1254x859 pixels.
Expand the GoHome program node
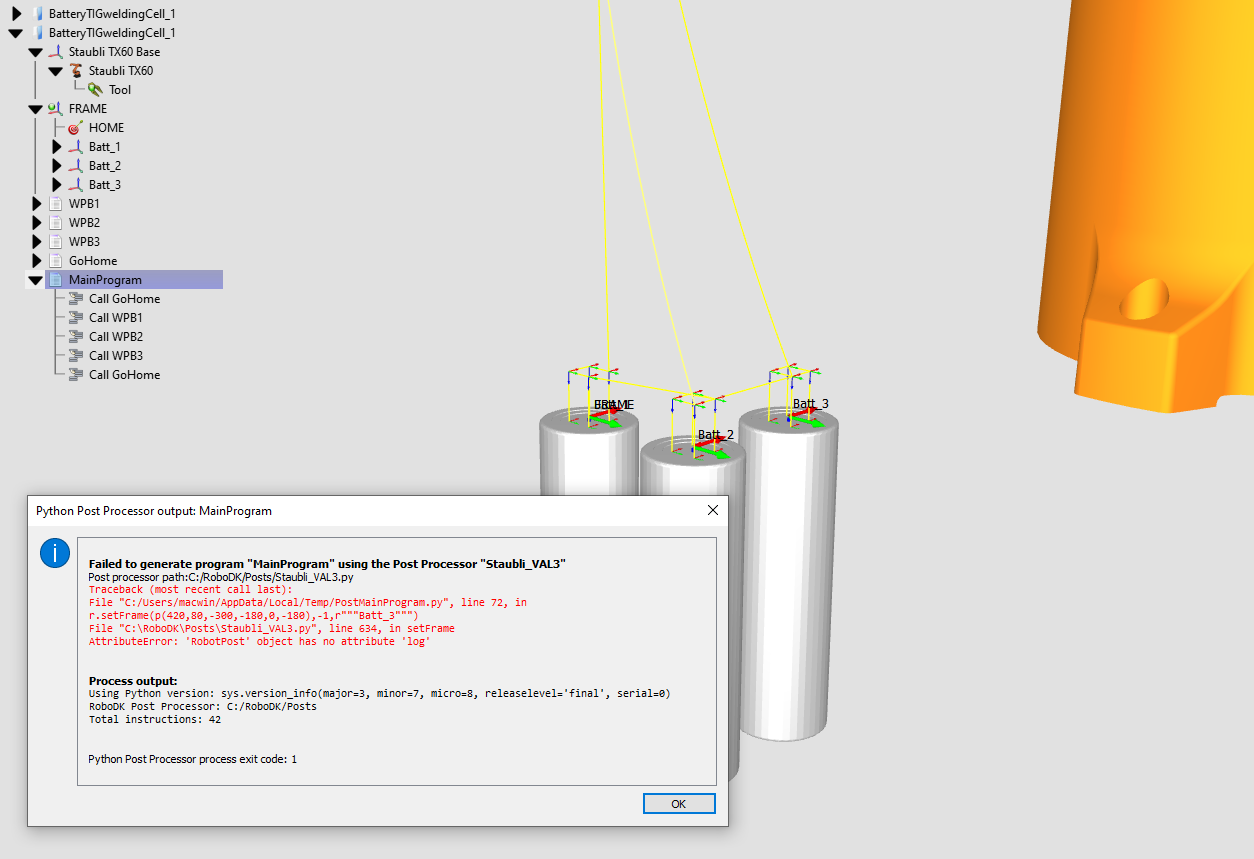pyautogui.click(x=38, y=261)
